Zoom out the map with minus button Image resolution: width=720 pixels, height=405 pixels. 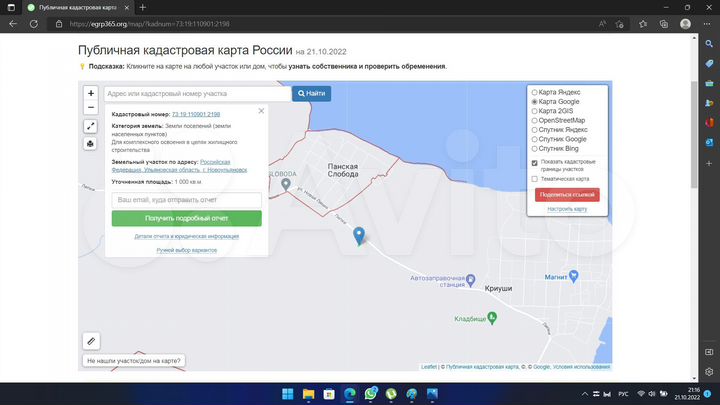pos(90,107)
